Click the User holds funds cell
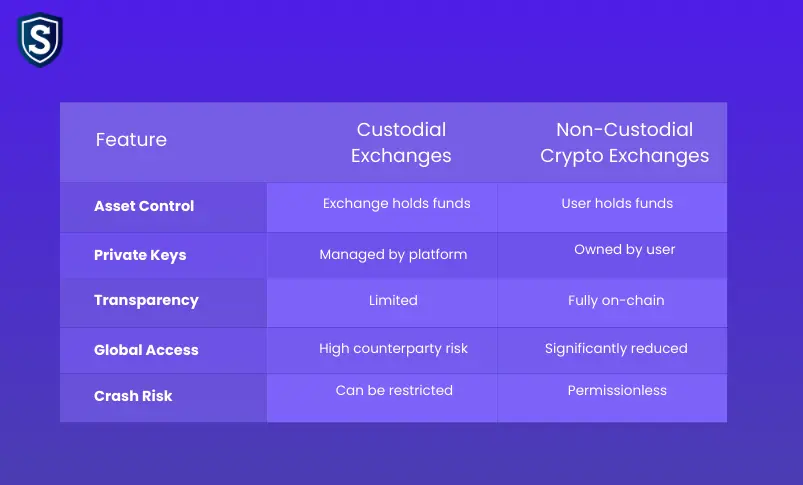The height and width of the screenshot is (485, 803). tap(617, 203)
